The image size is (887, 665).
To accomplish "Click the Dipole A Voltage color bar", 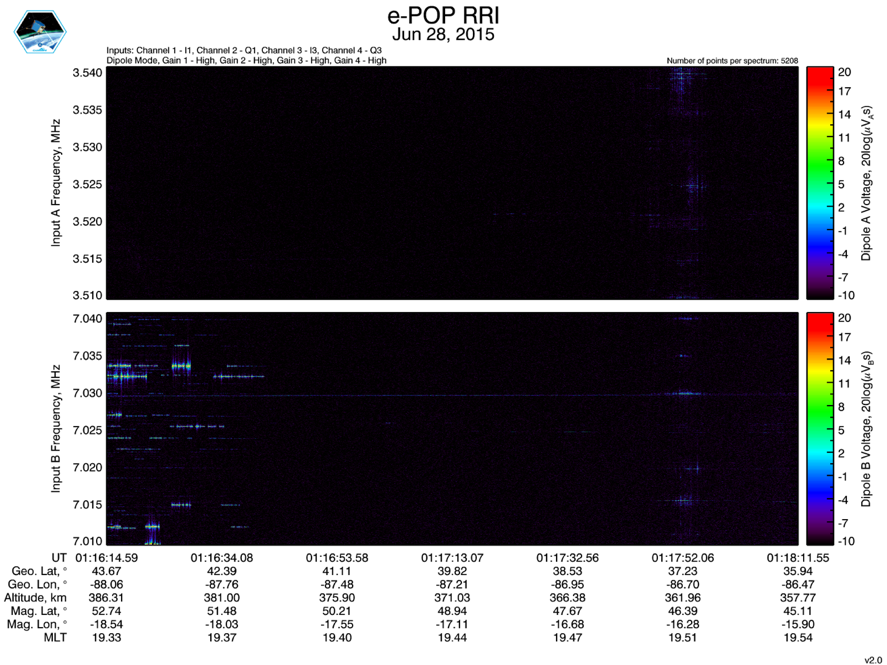I will (820, 183).
